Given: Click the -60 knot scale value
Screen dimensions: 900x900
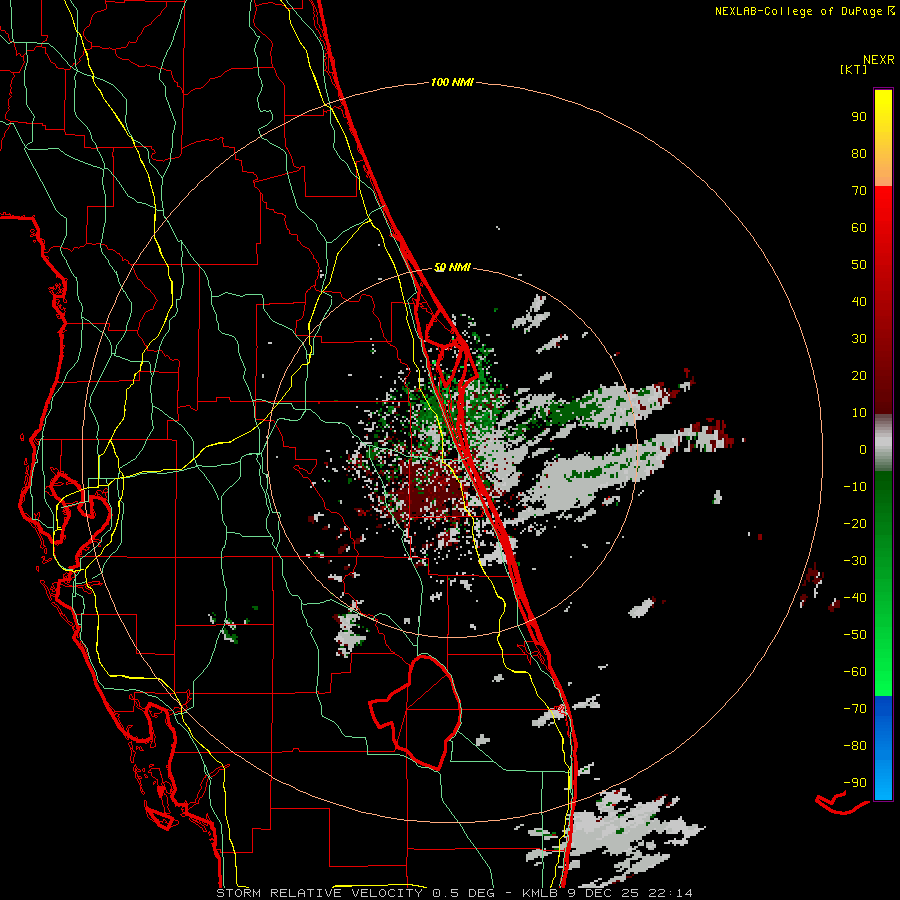Looking at the screenshot, I should [855, 672].
